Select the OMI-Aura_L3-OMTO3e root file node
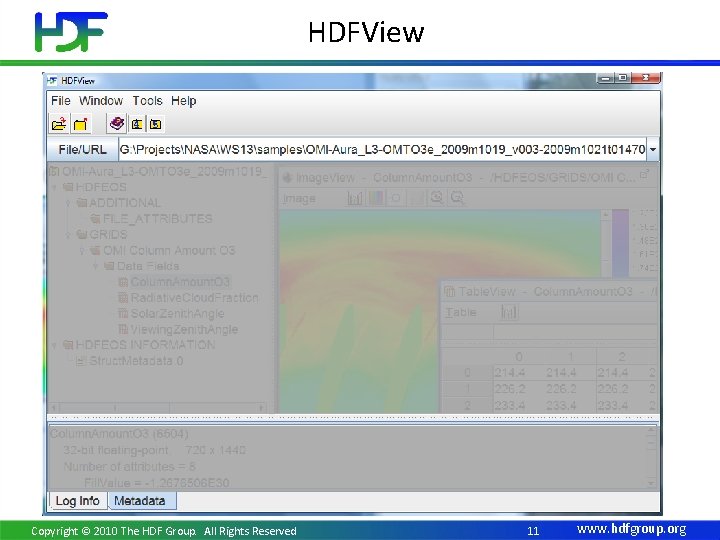720x540 pixels. [x=158, y=172]
